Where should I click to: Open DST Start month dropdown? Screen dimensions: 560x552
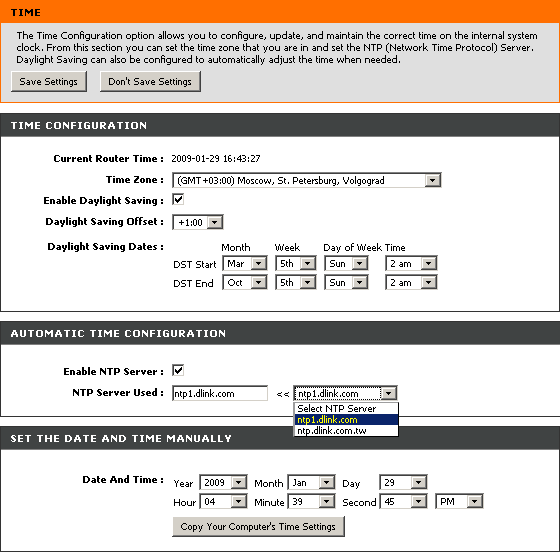[x=245, y=264]
